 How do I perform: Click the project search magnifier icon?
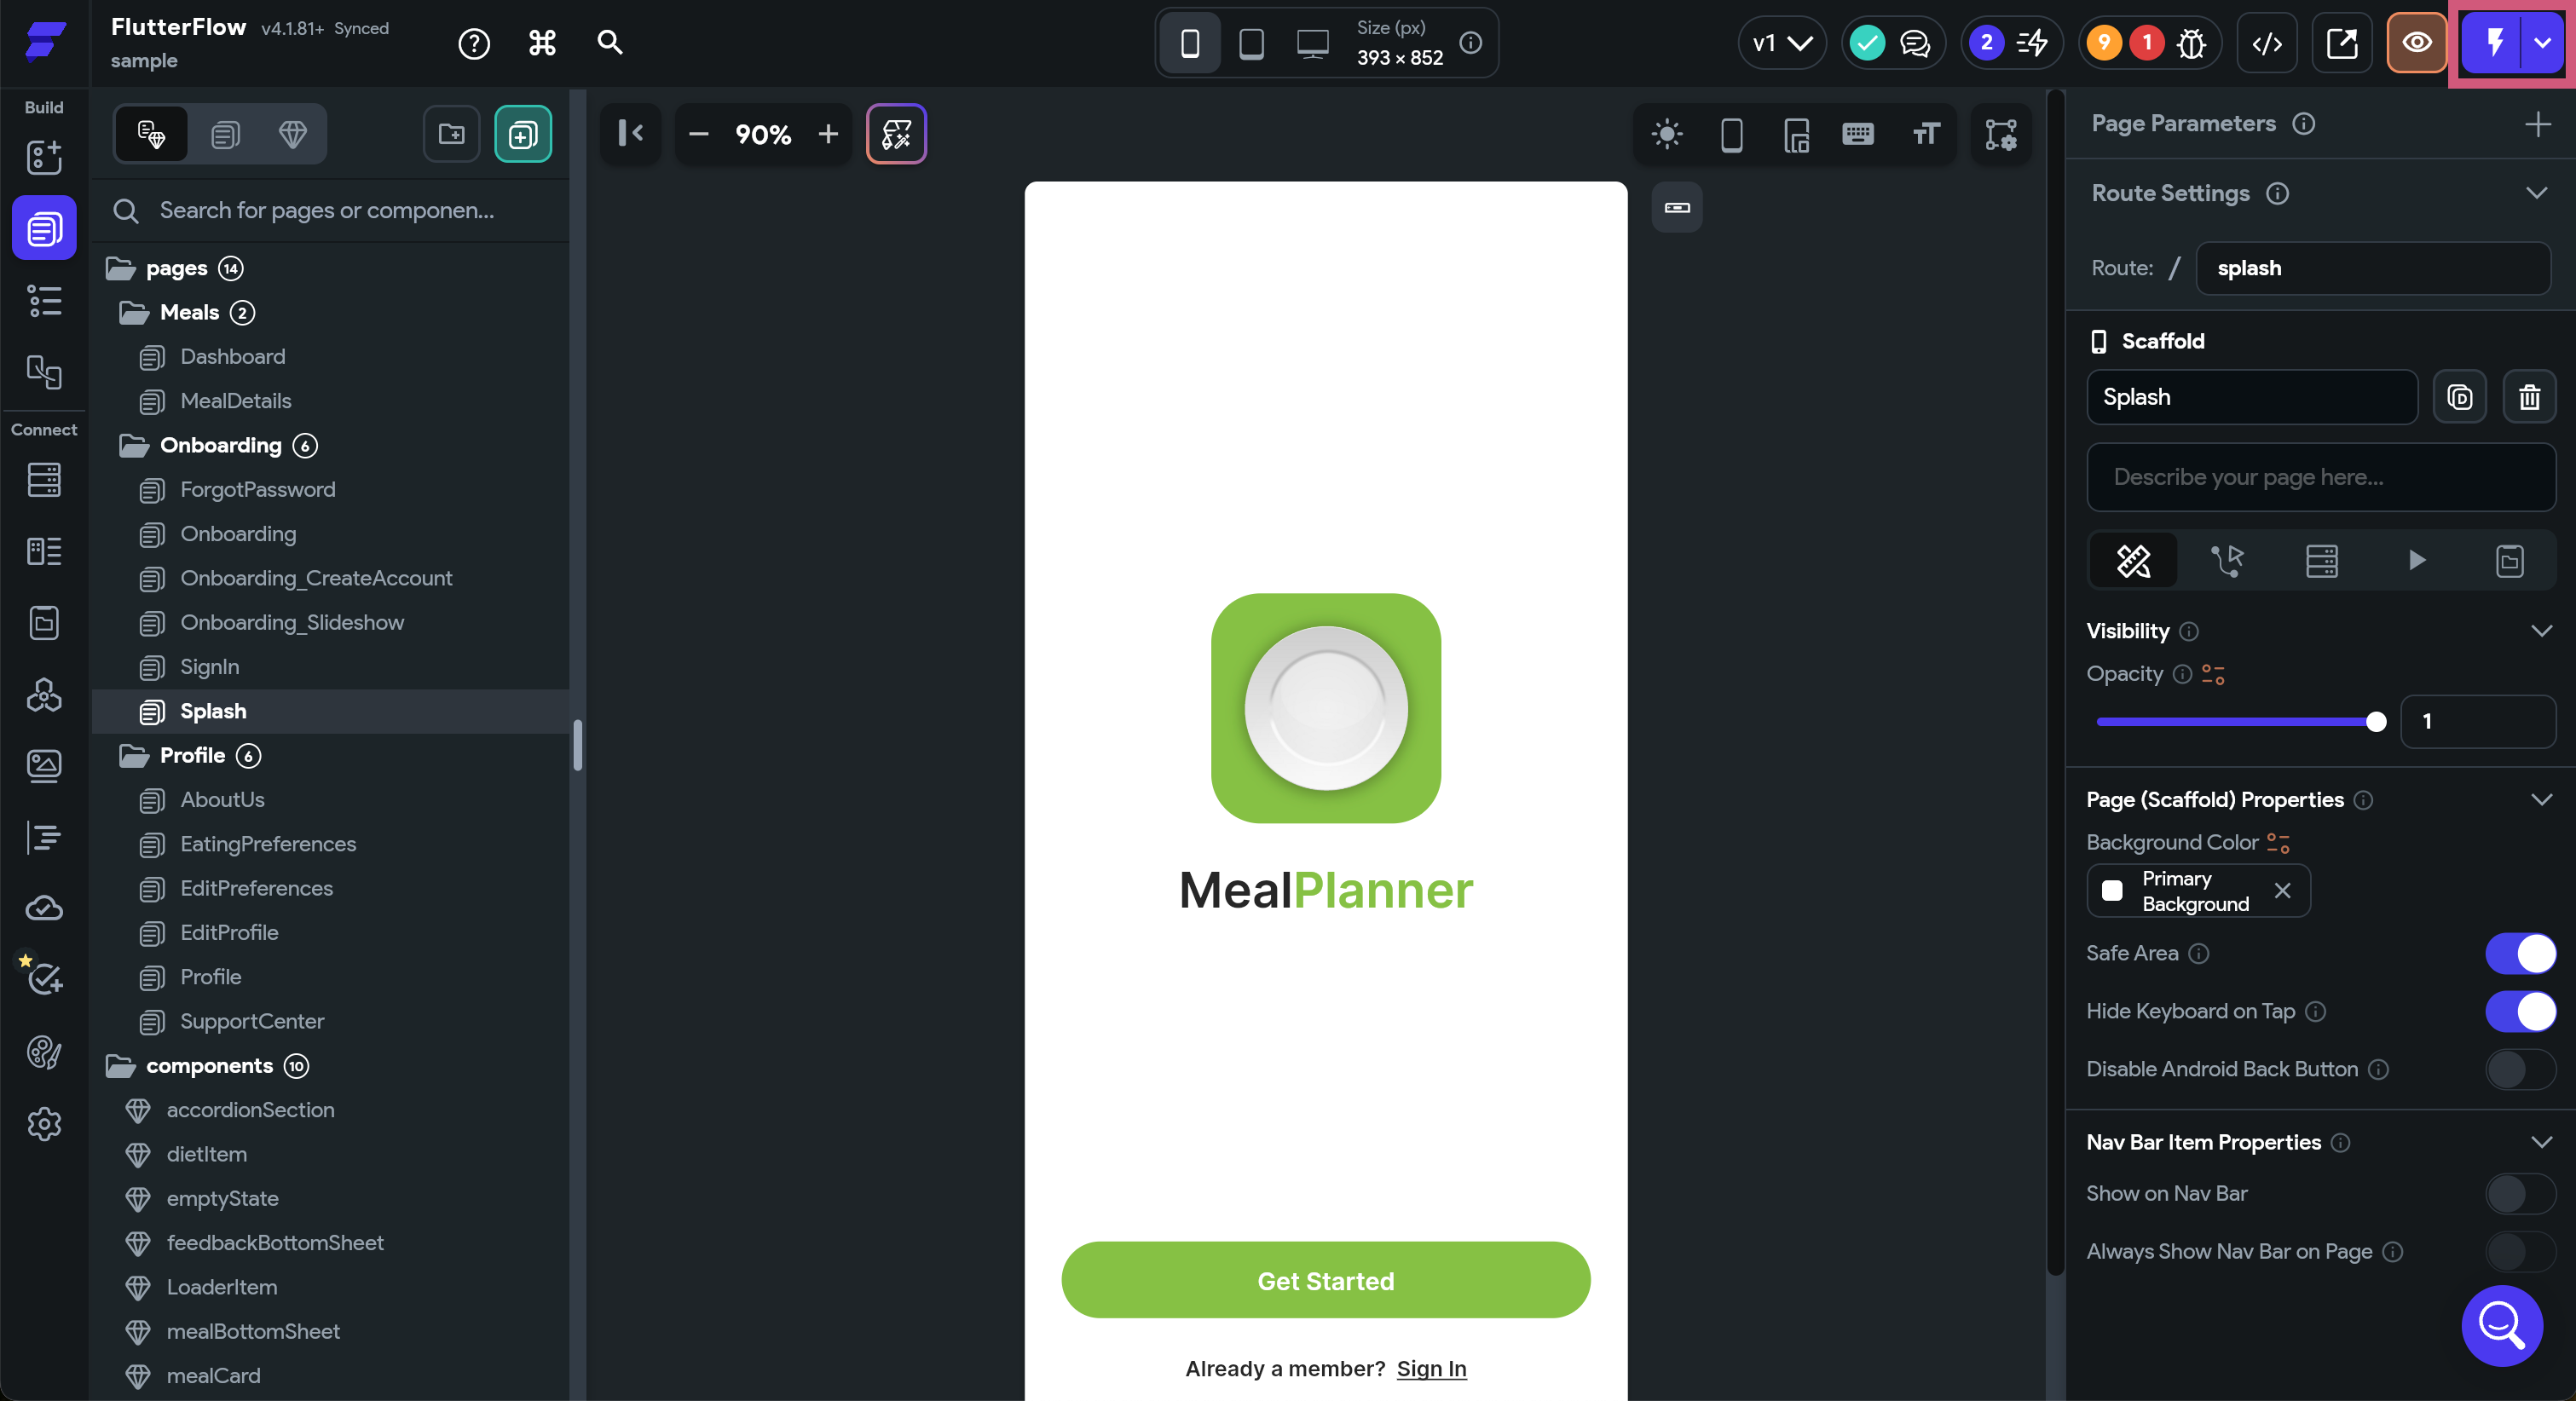coord(610,43)
